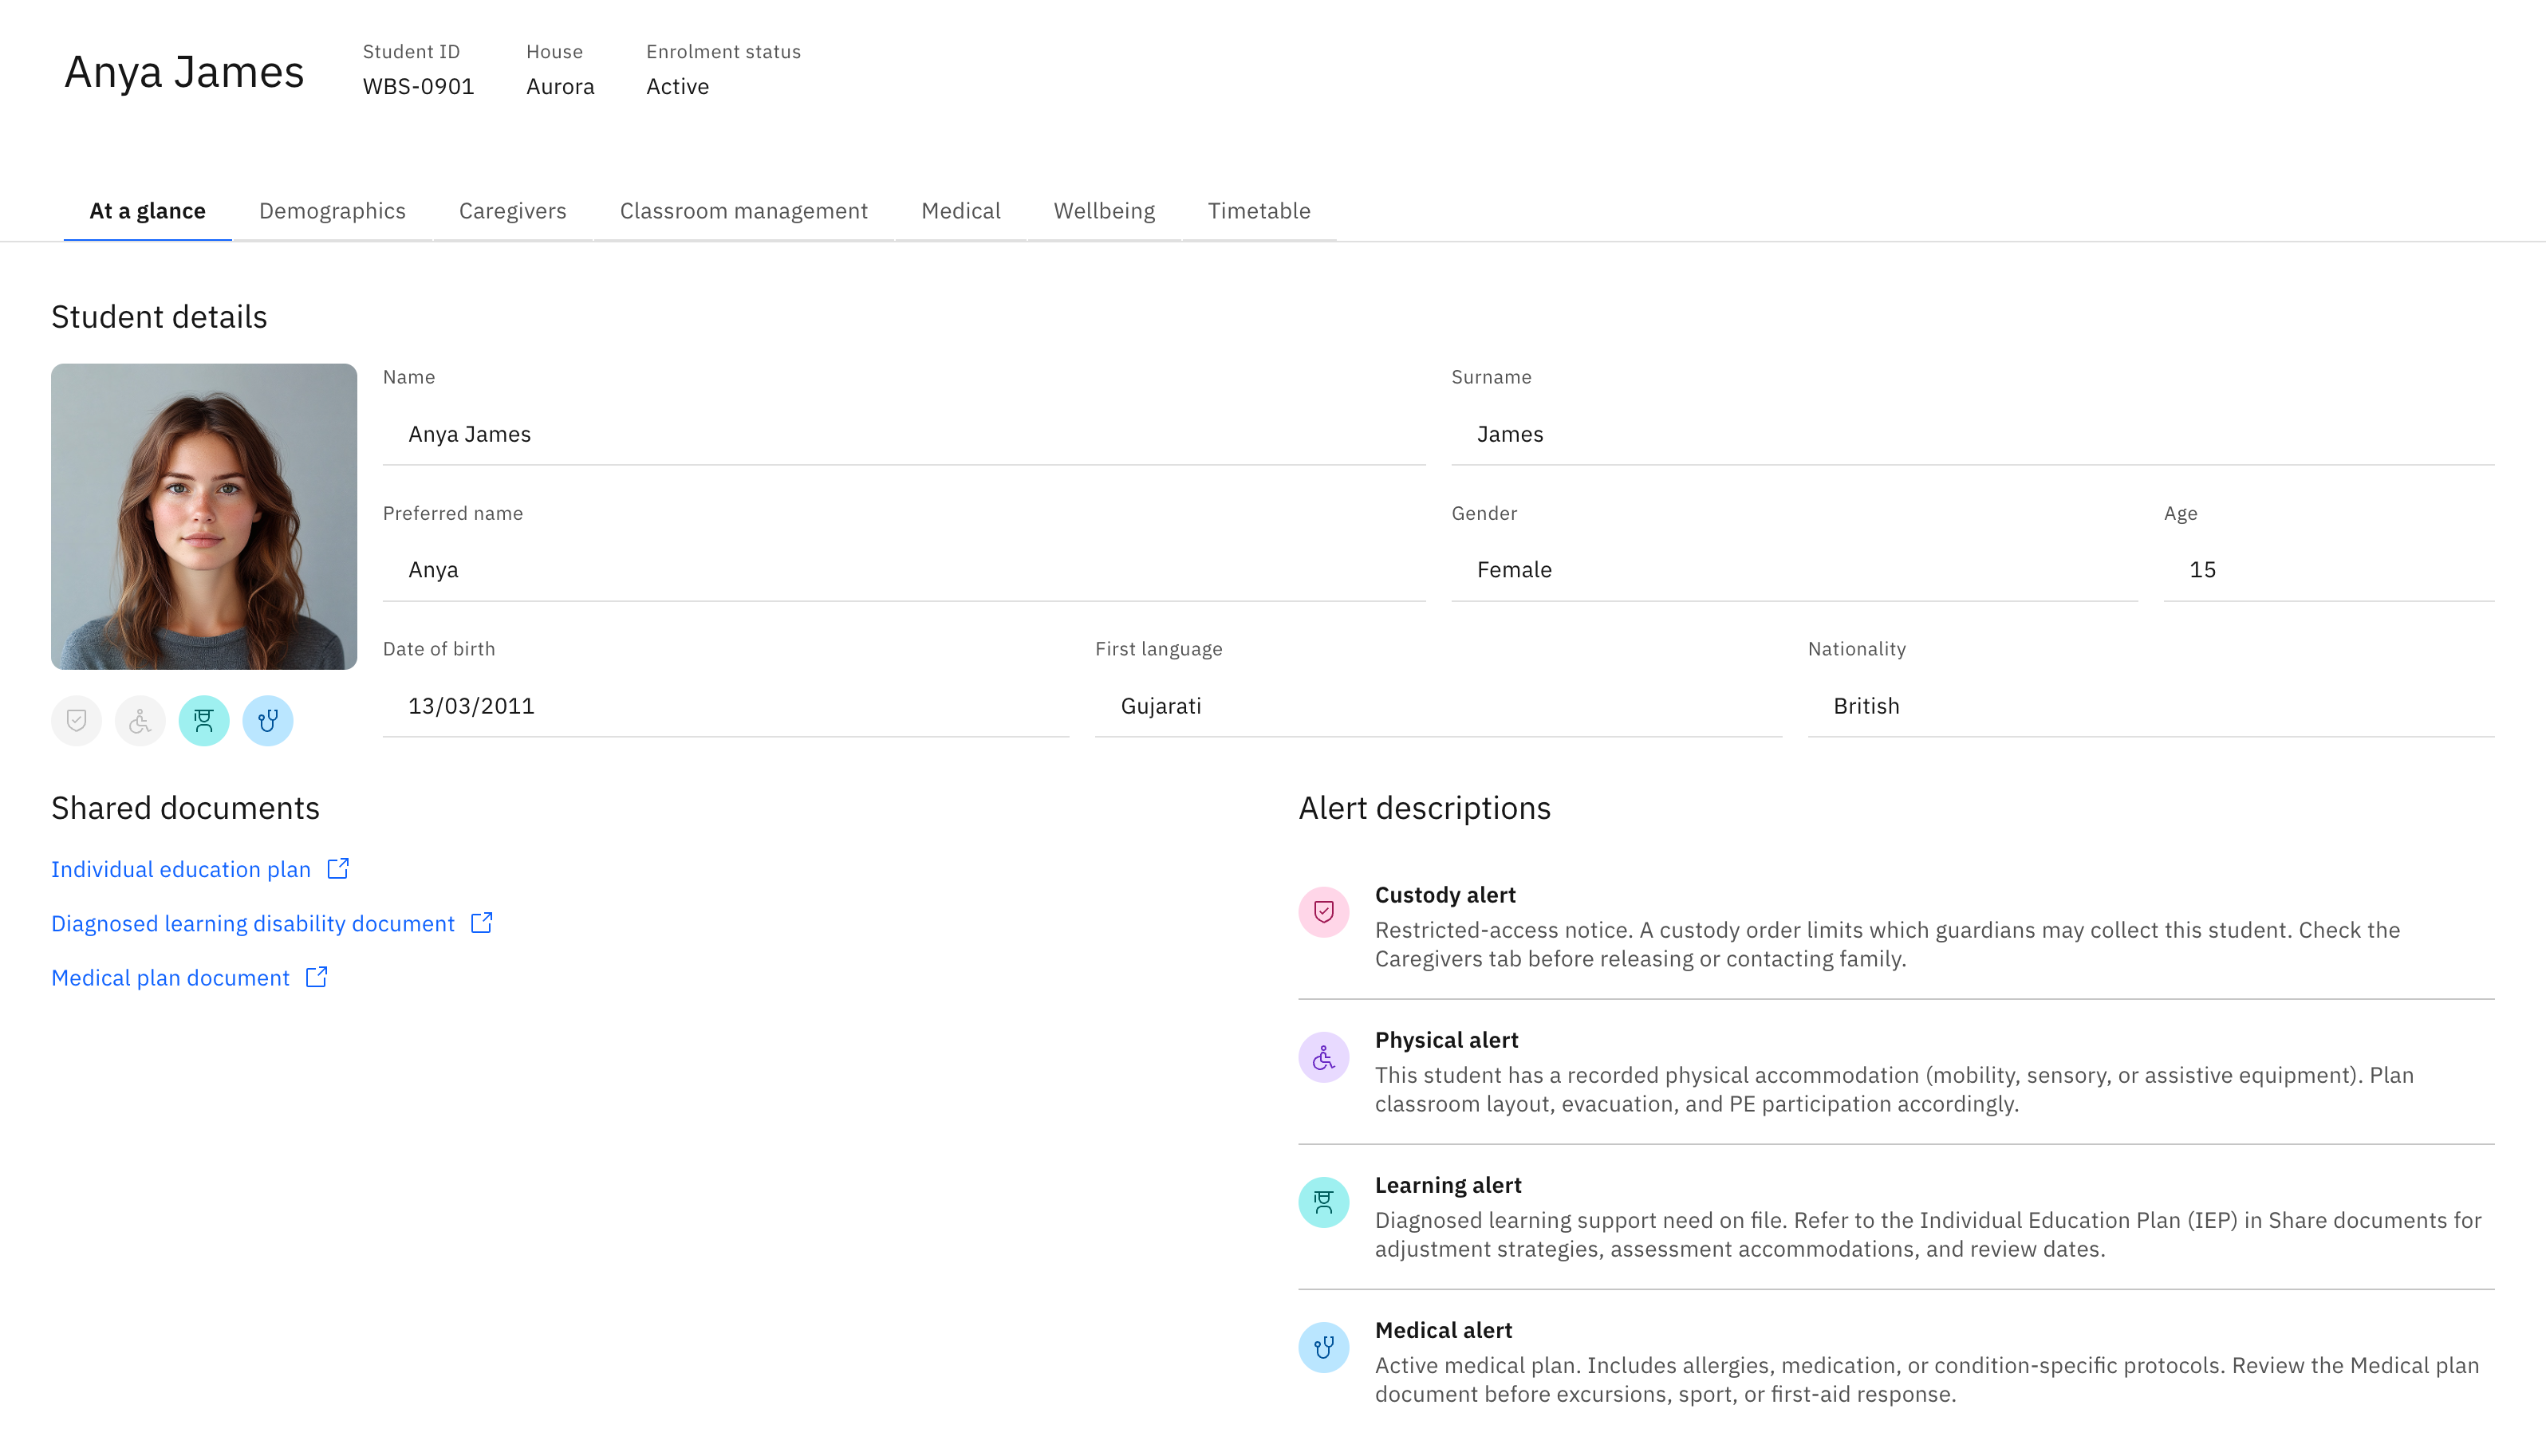The image size is (2546, 1456).
Task: Click the Learning alert title
Action: pos(1448,1185)
